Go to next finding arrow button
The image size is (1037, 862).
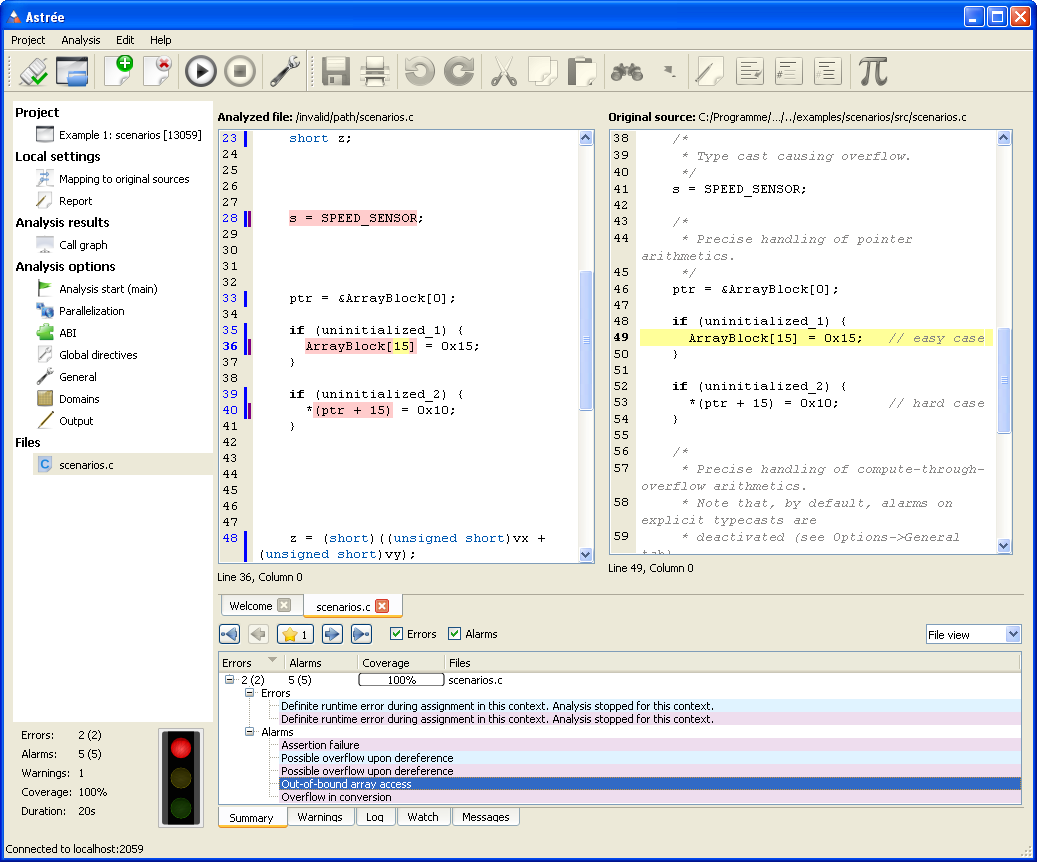pos(332,634)
